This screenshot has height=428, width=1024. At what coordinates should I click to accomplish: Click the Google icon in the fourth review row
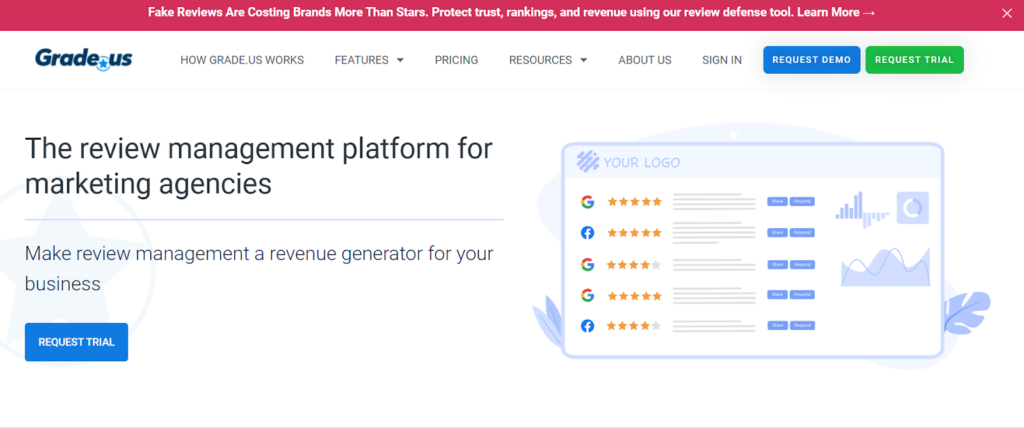pyautogui.click(x=587, y=295)
